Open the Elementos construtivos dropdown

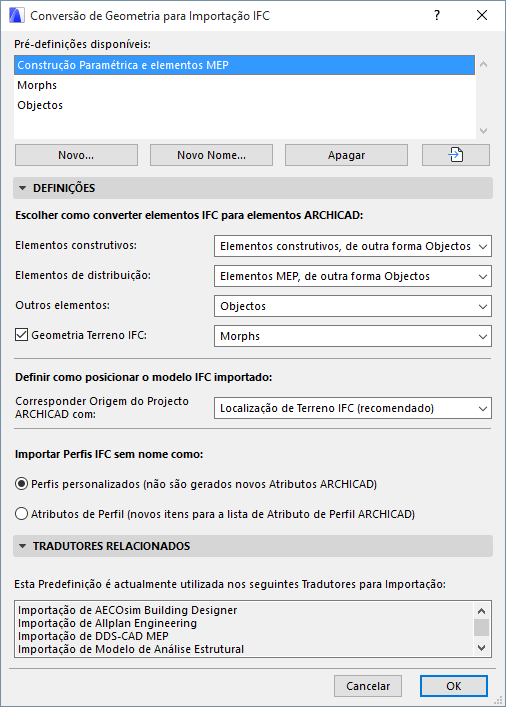coord(353,246)
